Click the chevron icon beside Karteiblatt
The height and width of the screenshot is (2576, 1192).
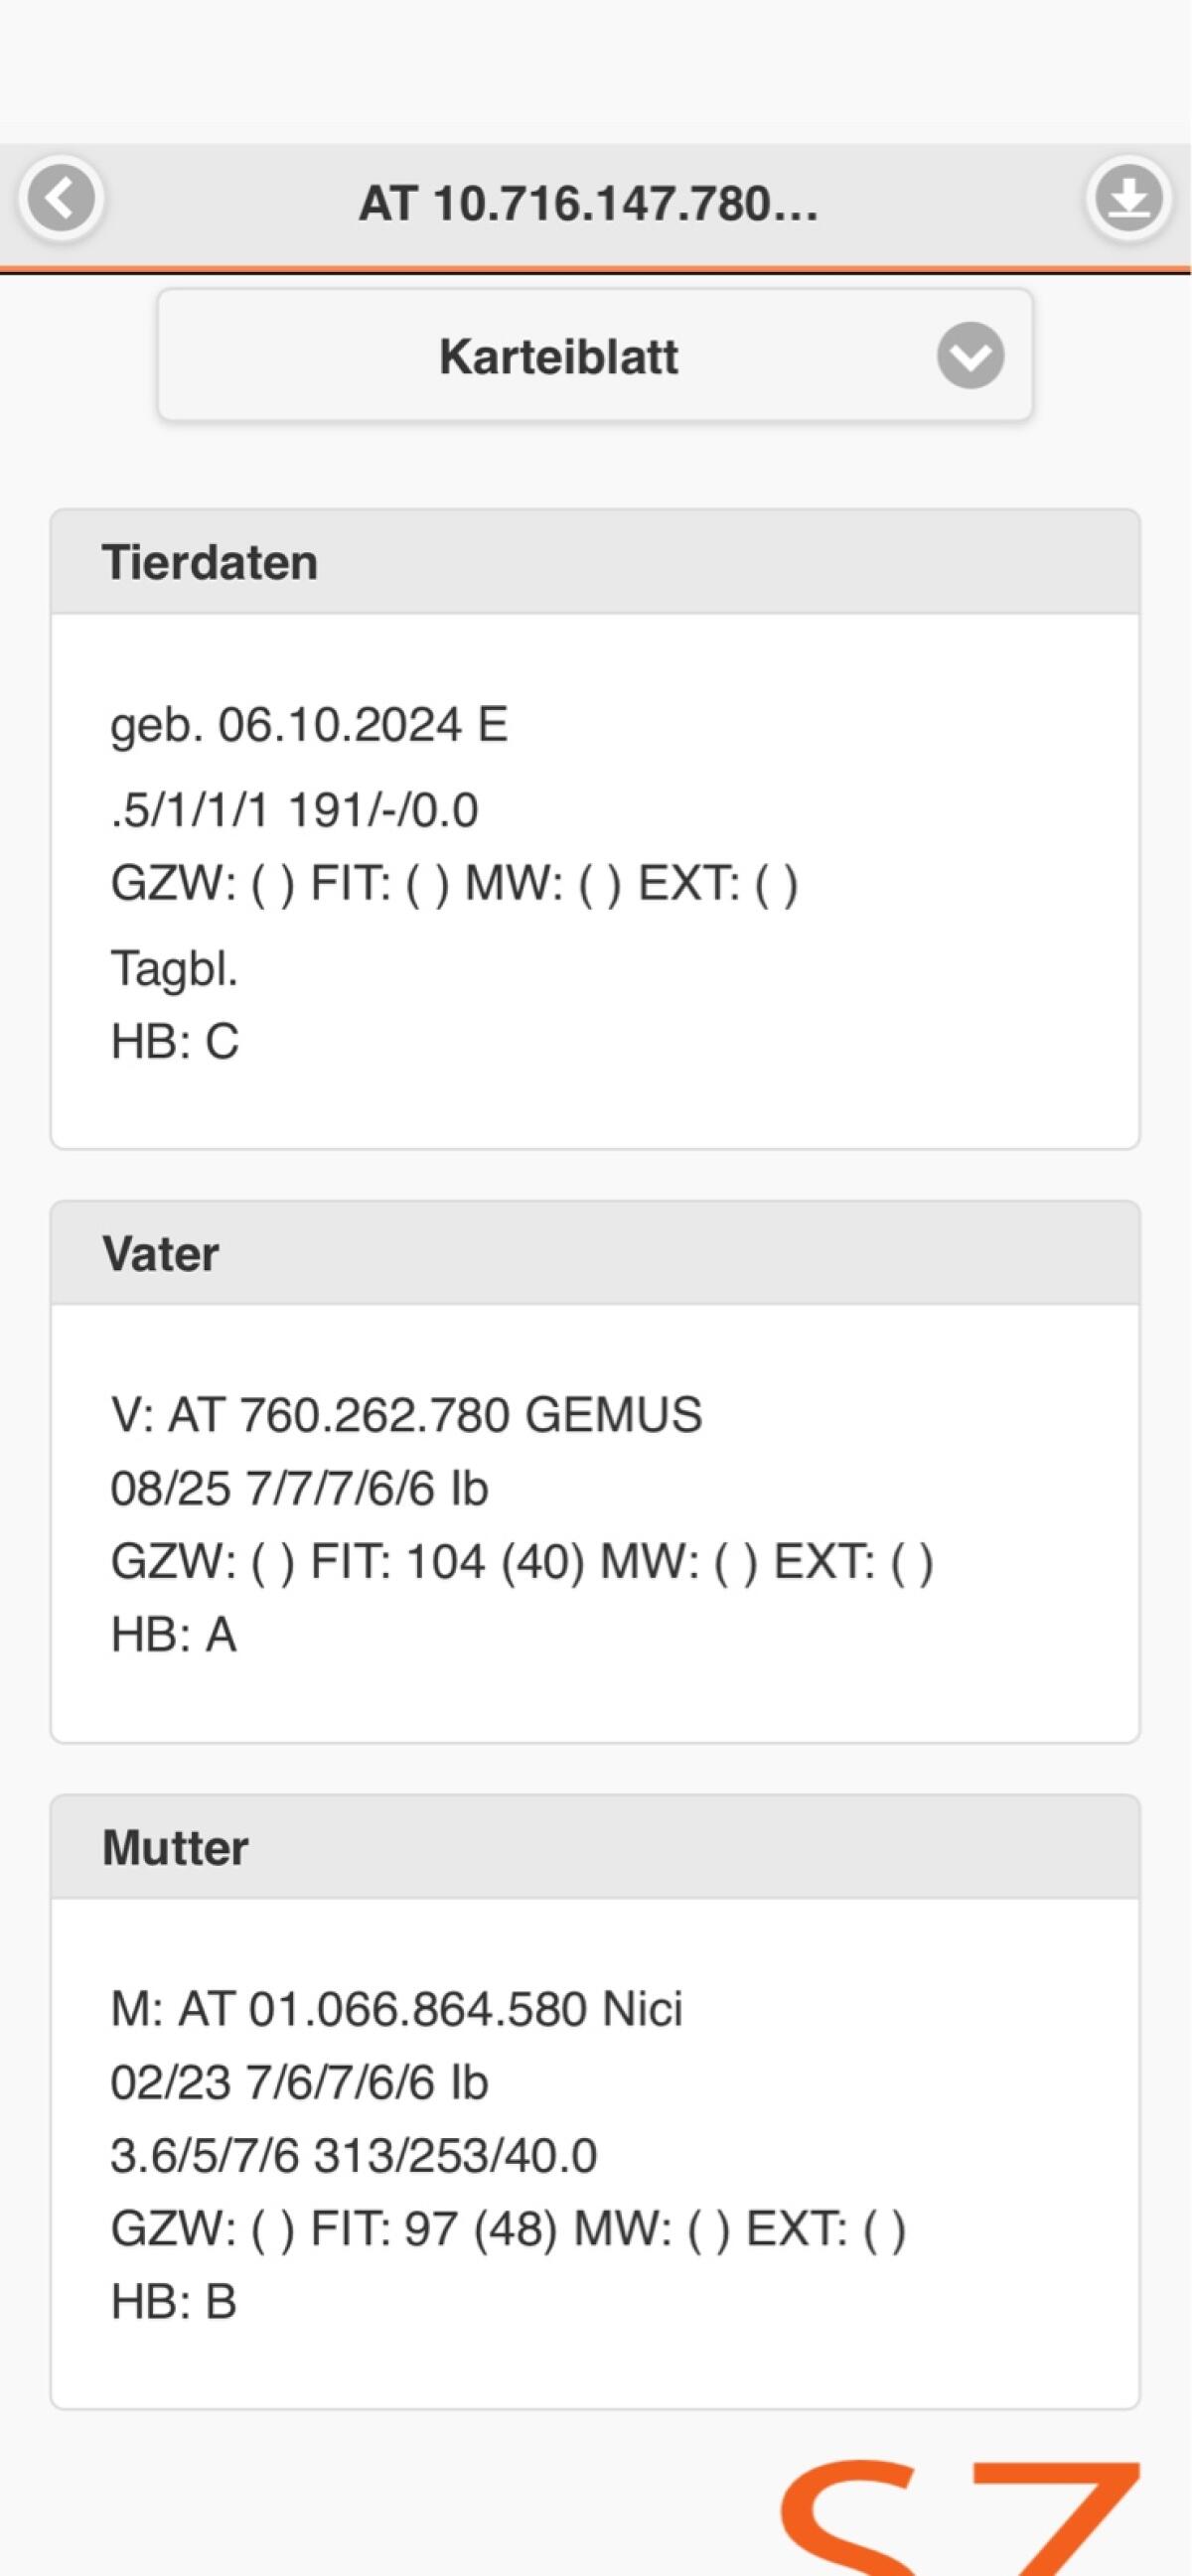970,356
